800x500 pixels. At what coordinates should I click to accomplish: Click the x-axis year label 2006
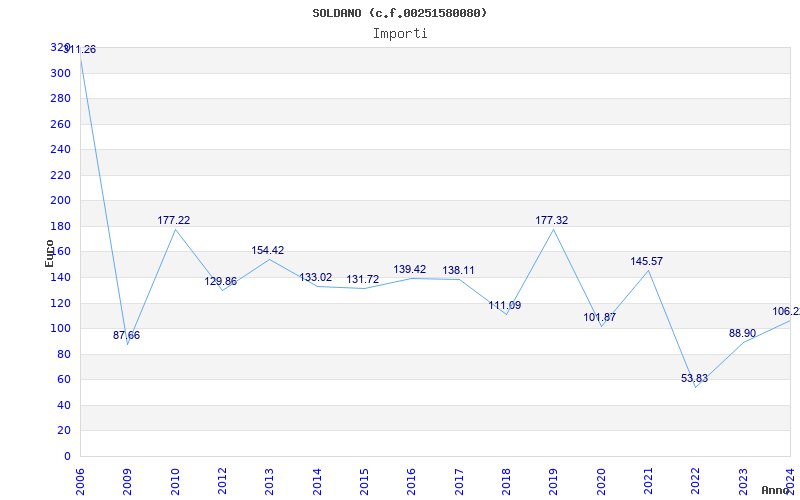pos(80,482)
